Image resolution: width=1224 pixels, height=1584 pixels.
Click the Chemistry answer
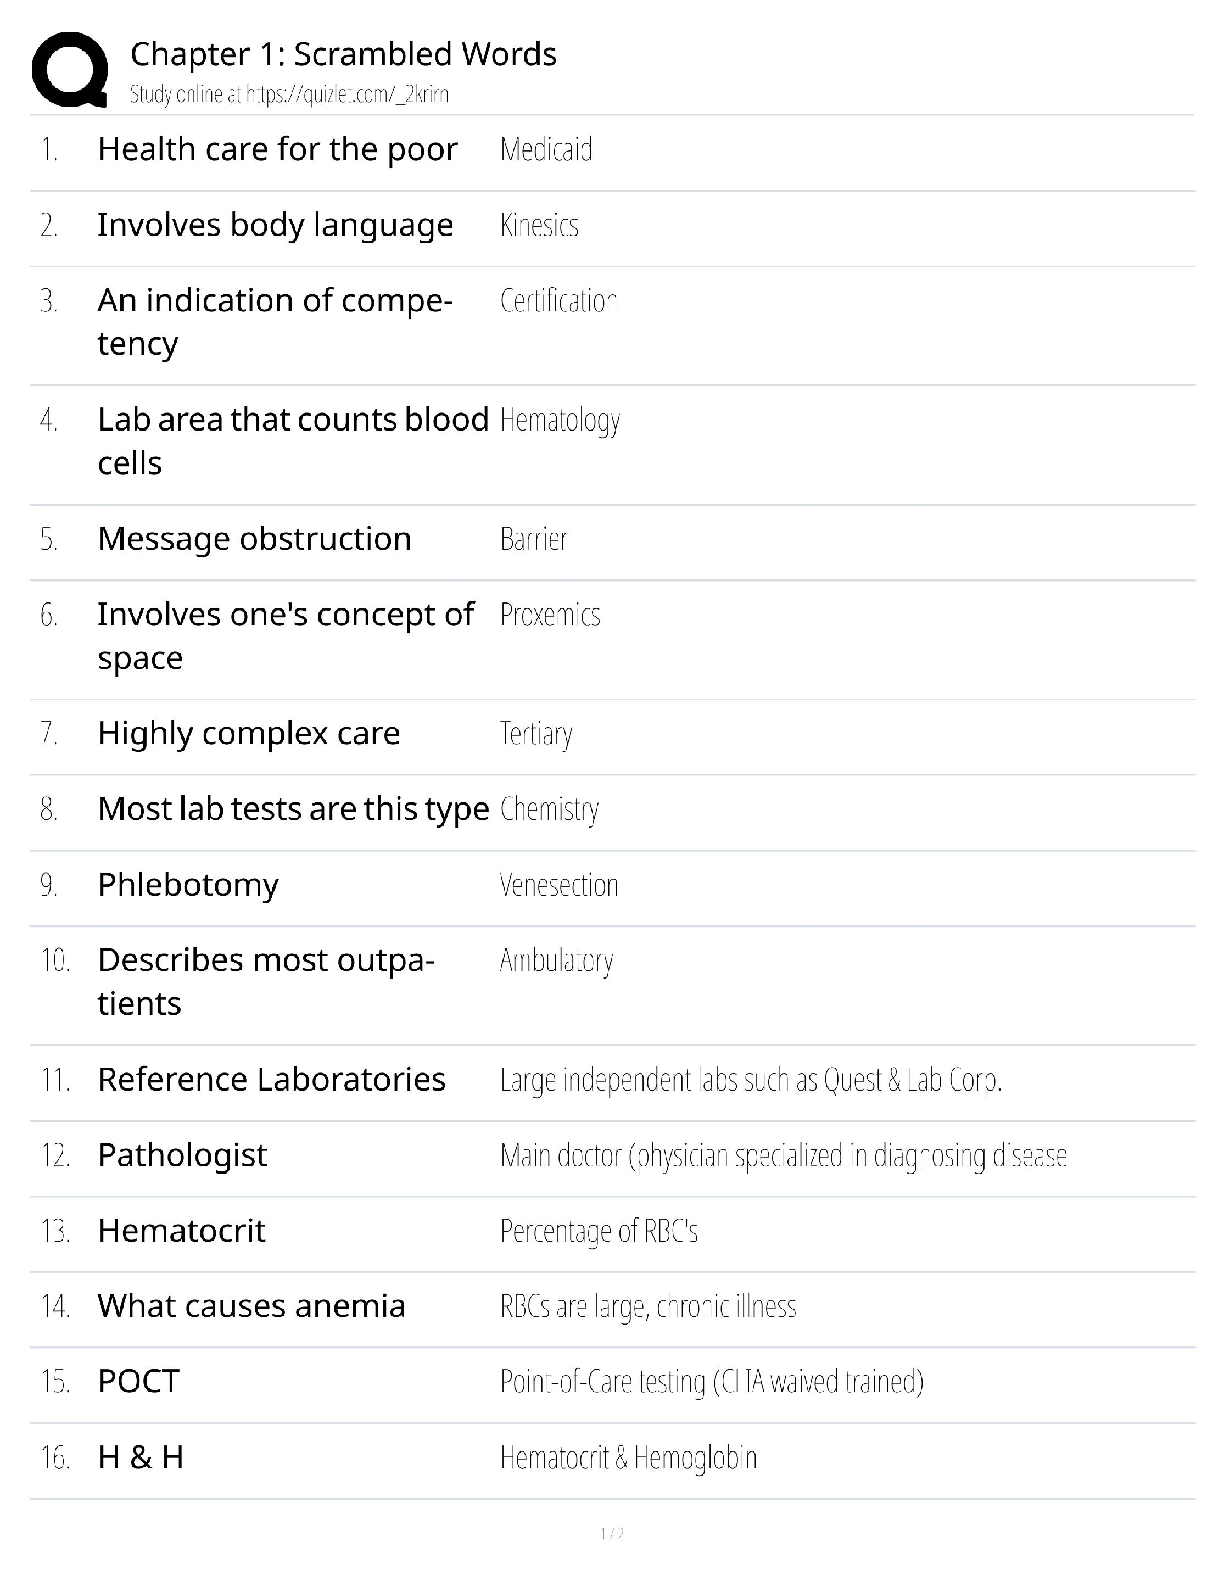click(550, 809)
